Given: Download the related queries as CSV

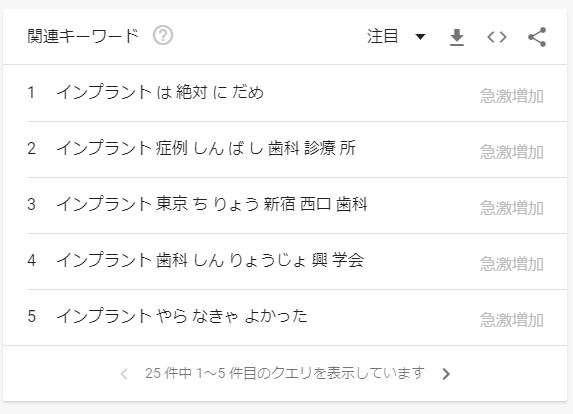Looking at the screenshot, I should click(x=457, y=37).
